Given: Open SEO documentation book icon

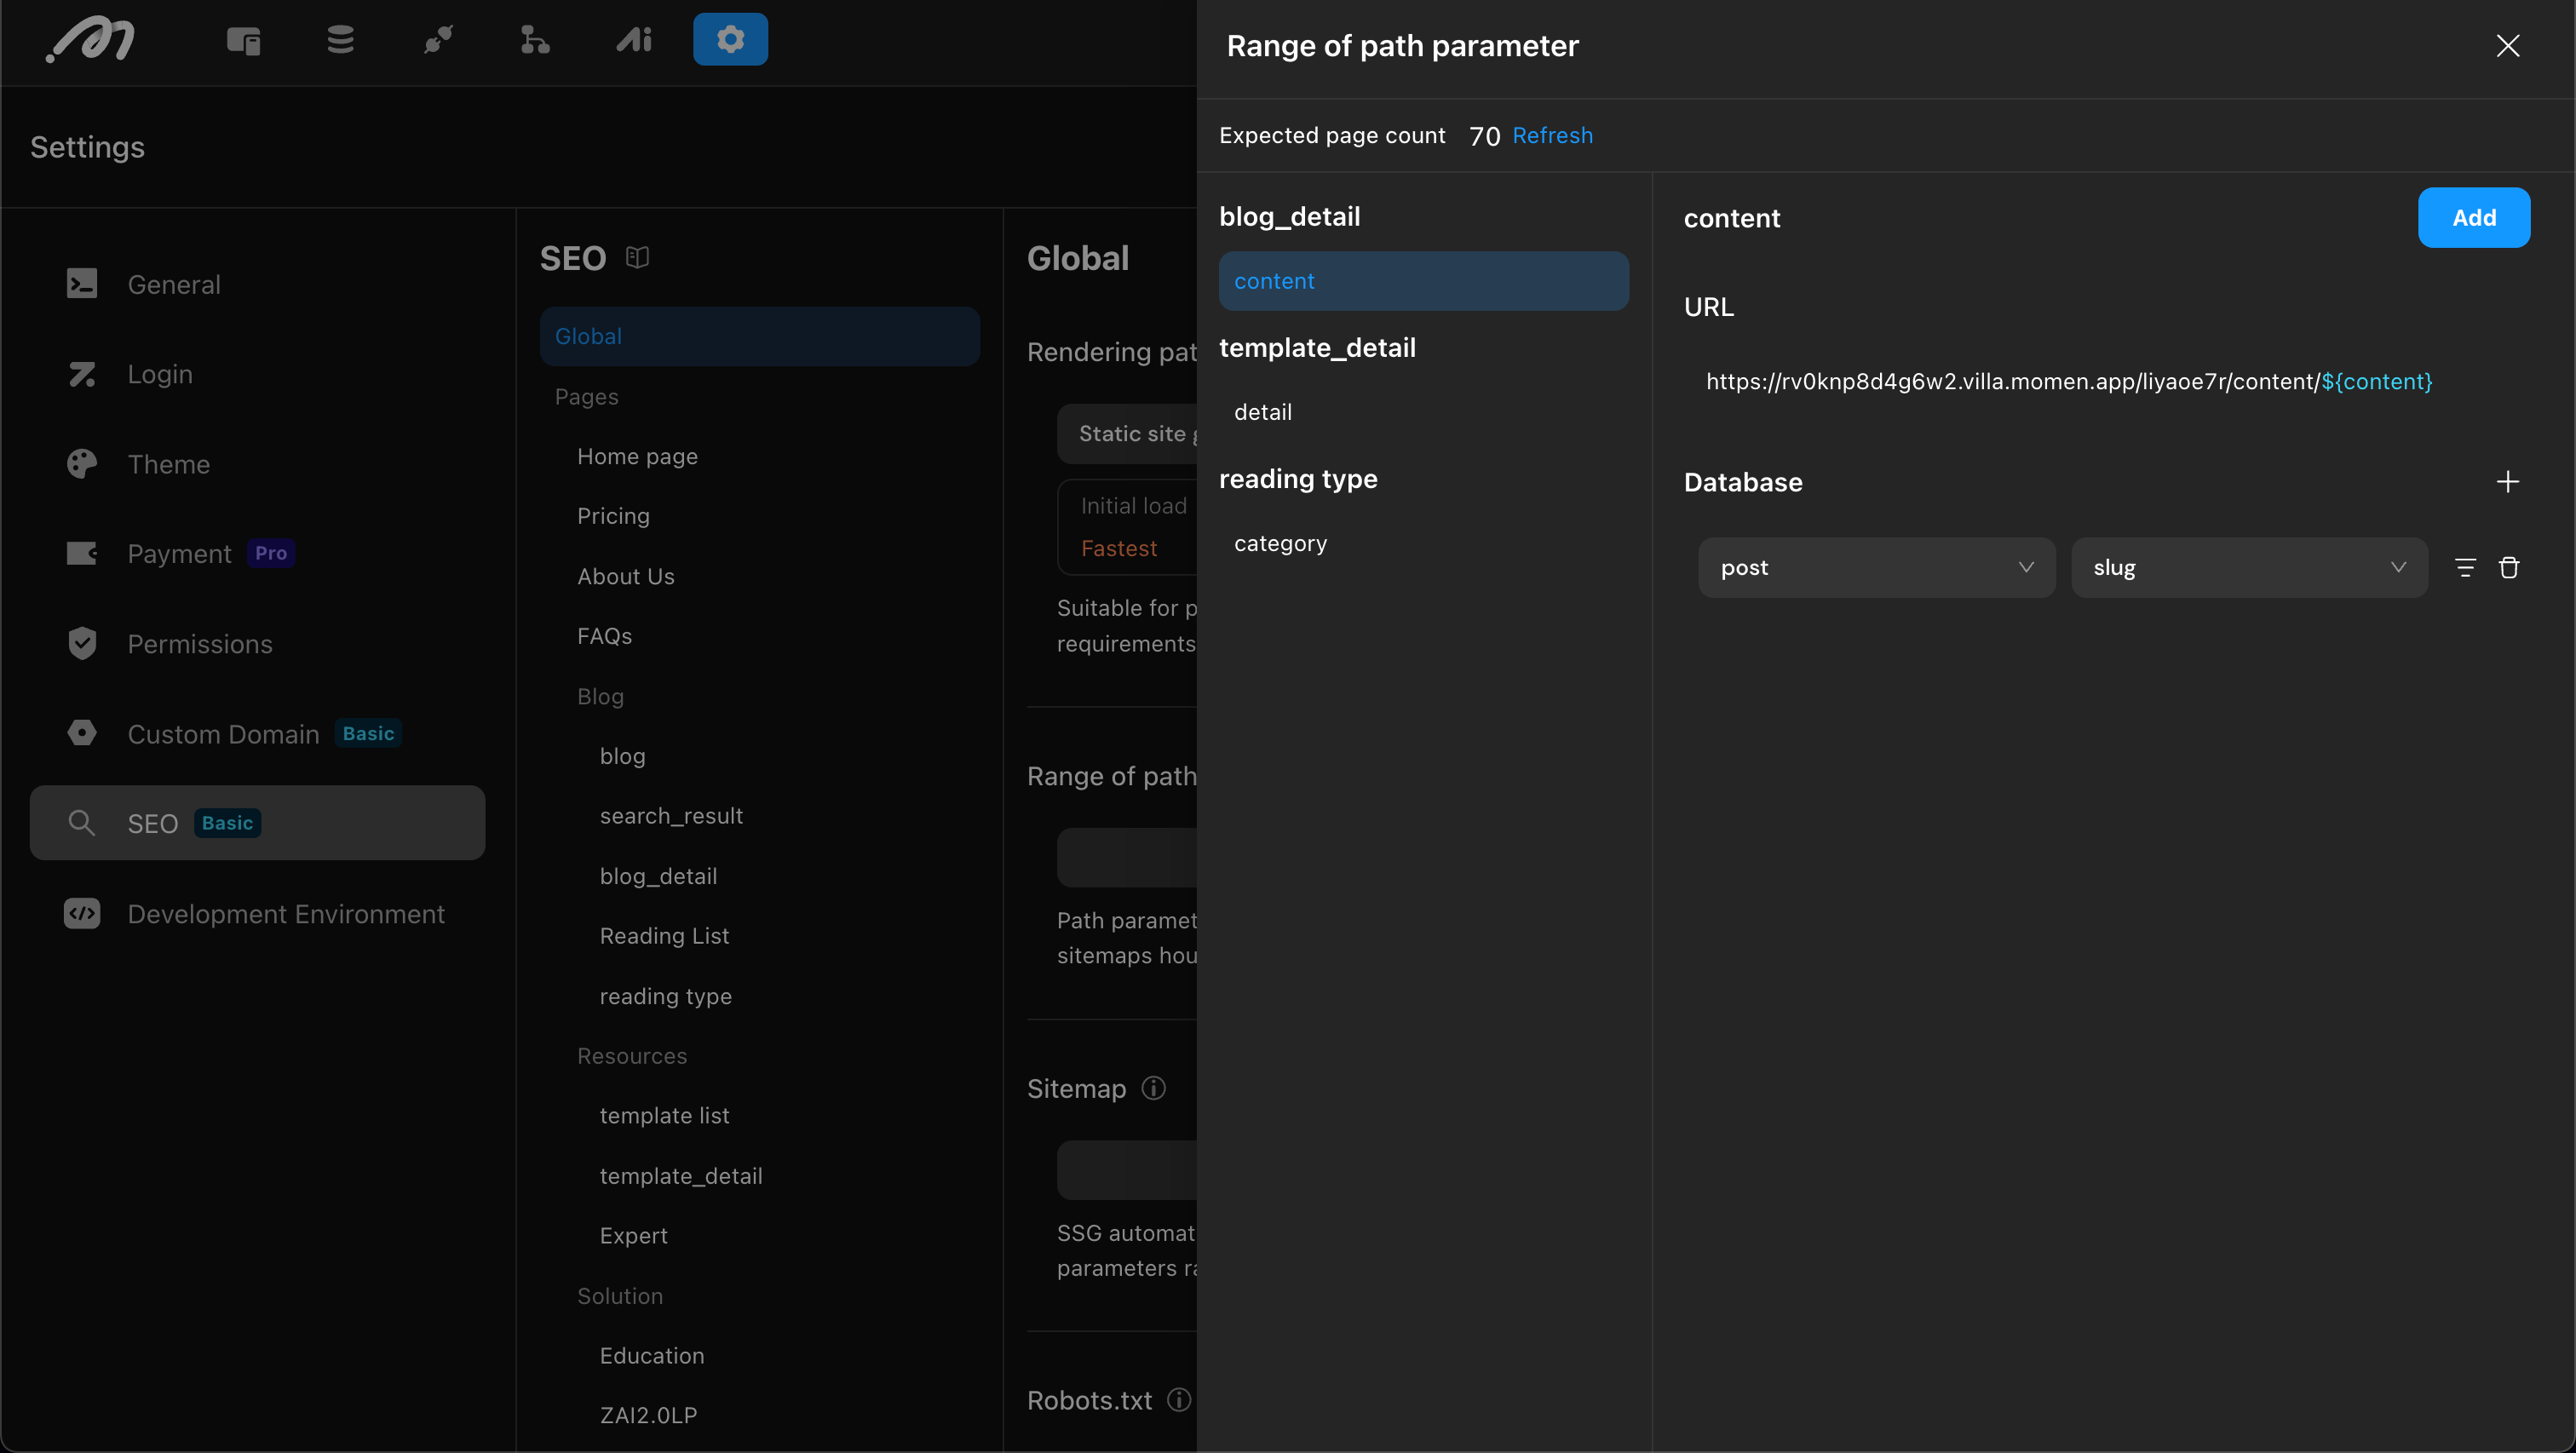Looking at the screenshot, I should point(637,258).
